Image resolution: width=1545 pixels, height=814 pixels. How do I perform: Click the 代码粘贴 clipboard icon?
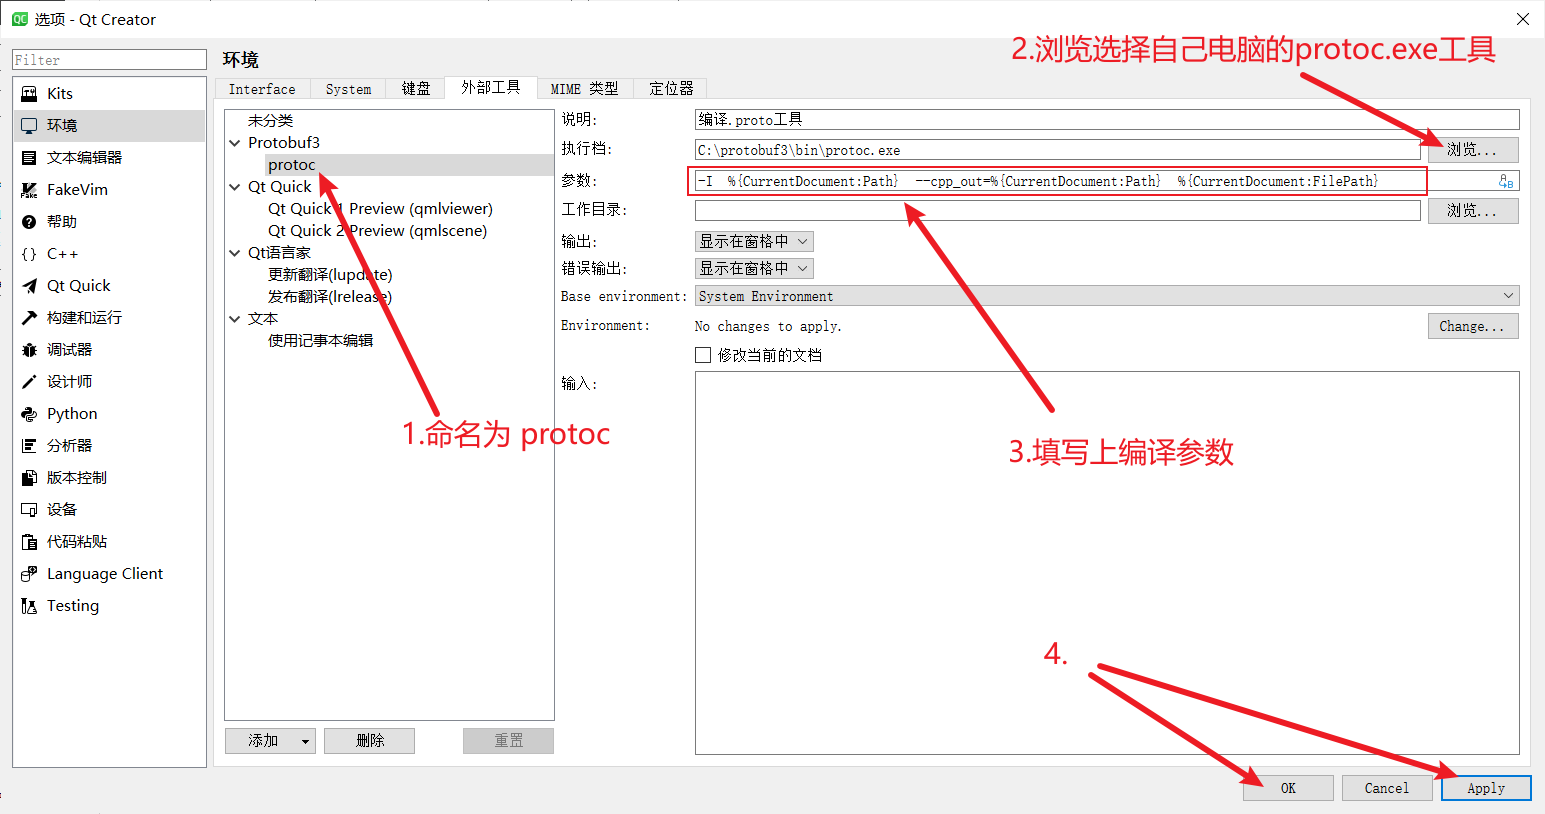(x=29, y=542)
